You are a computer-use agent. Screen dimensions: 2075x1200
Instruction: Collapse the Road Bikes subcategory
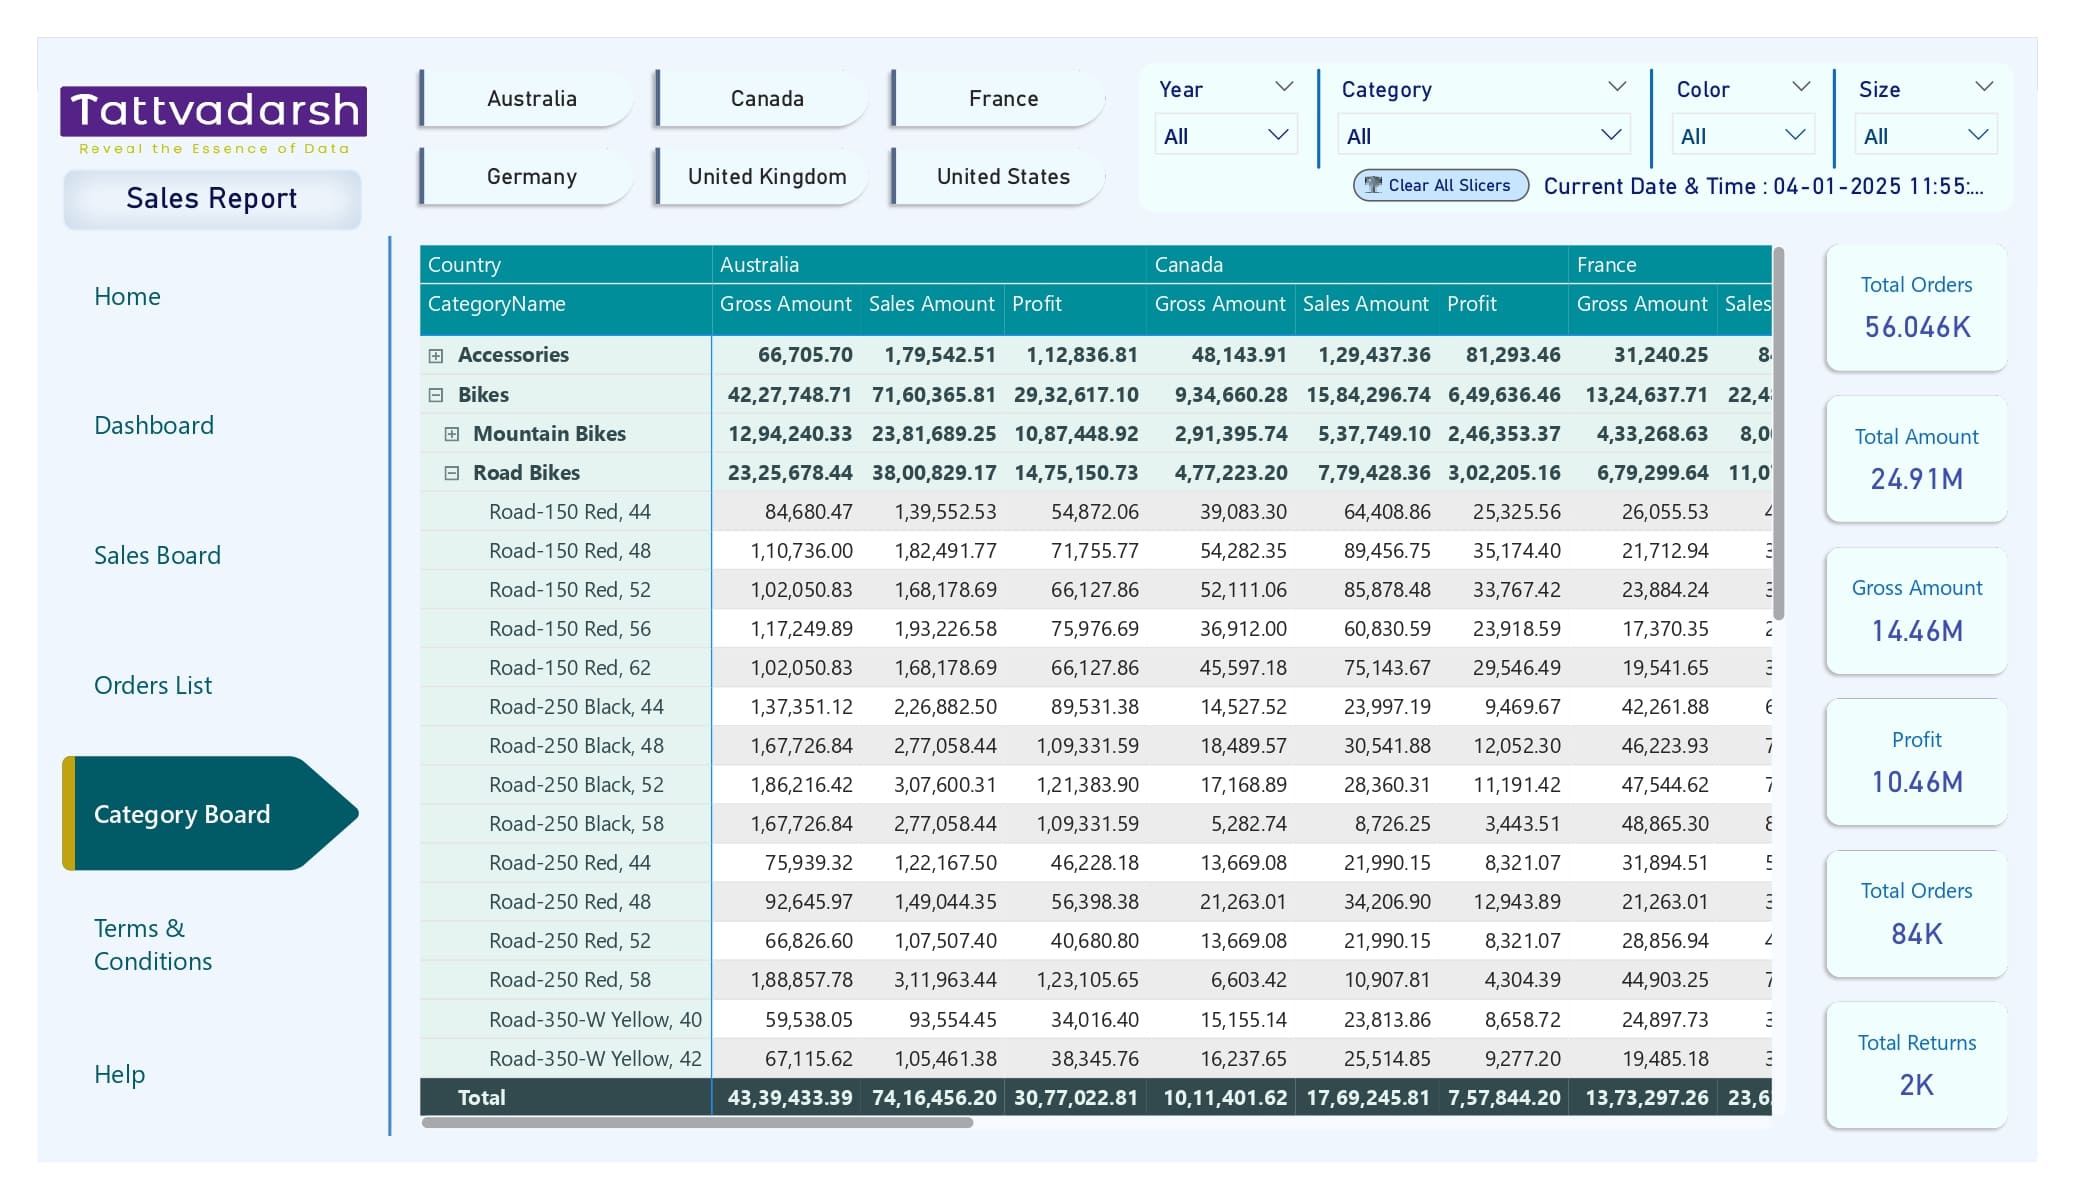coord(452,473)
